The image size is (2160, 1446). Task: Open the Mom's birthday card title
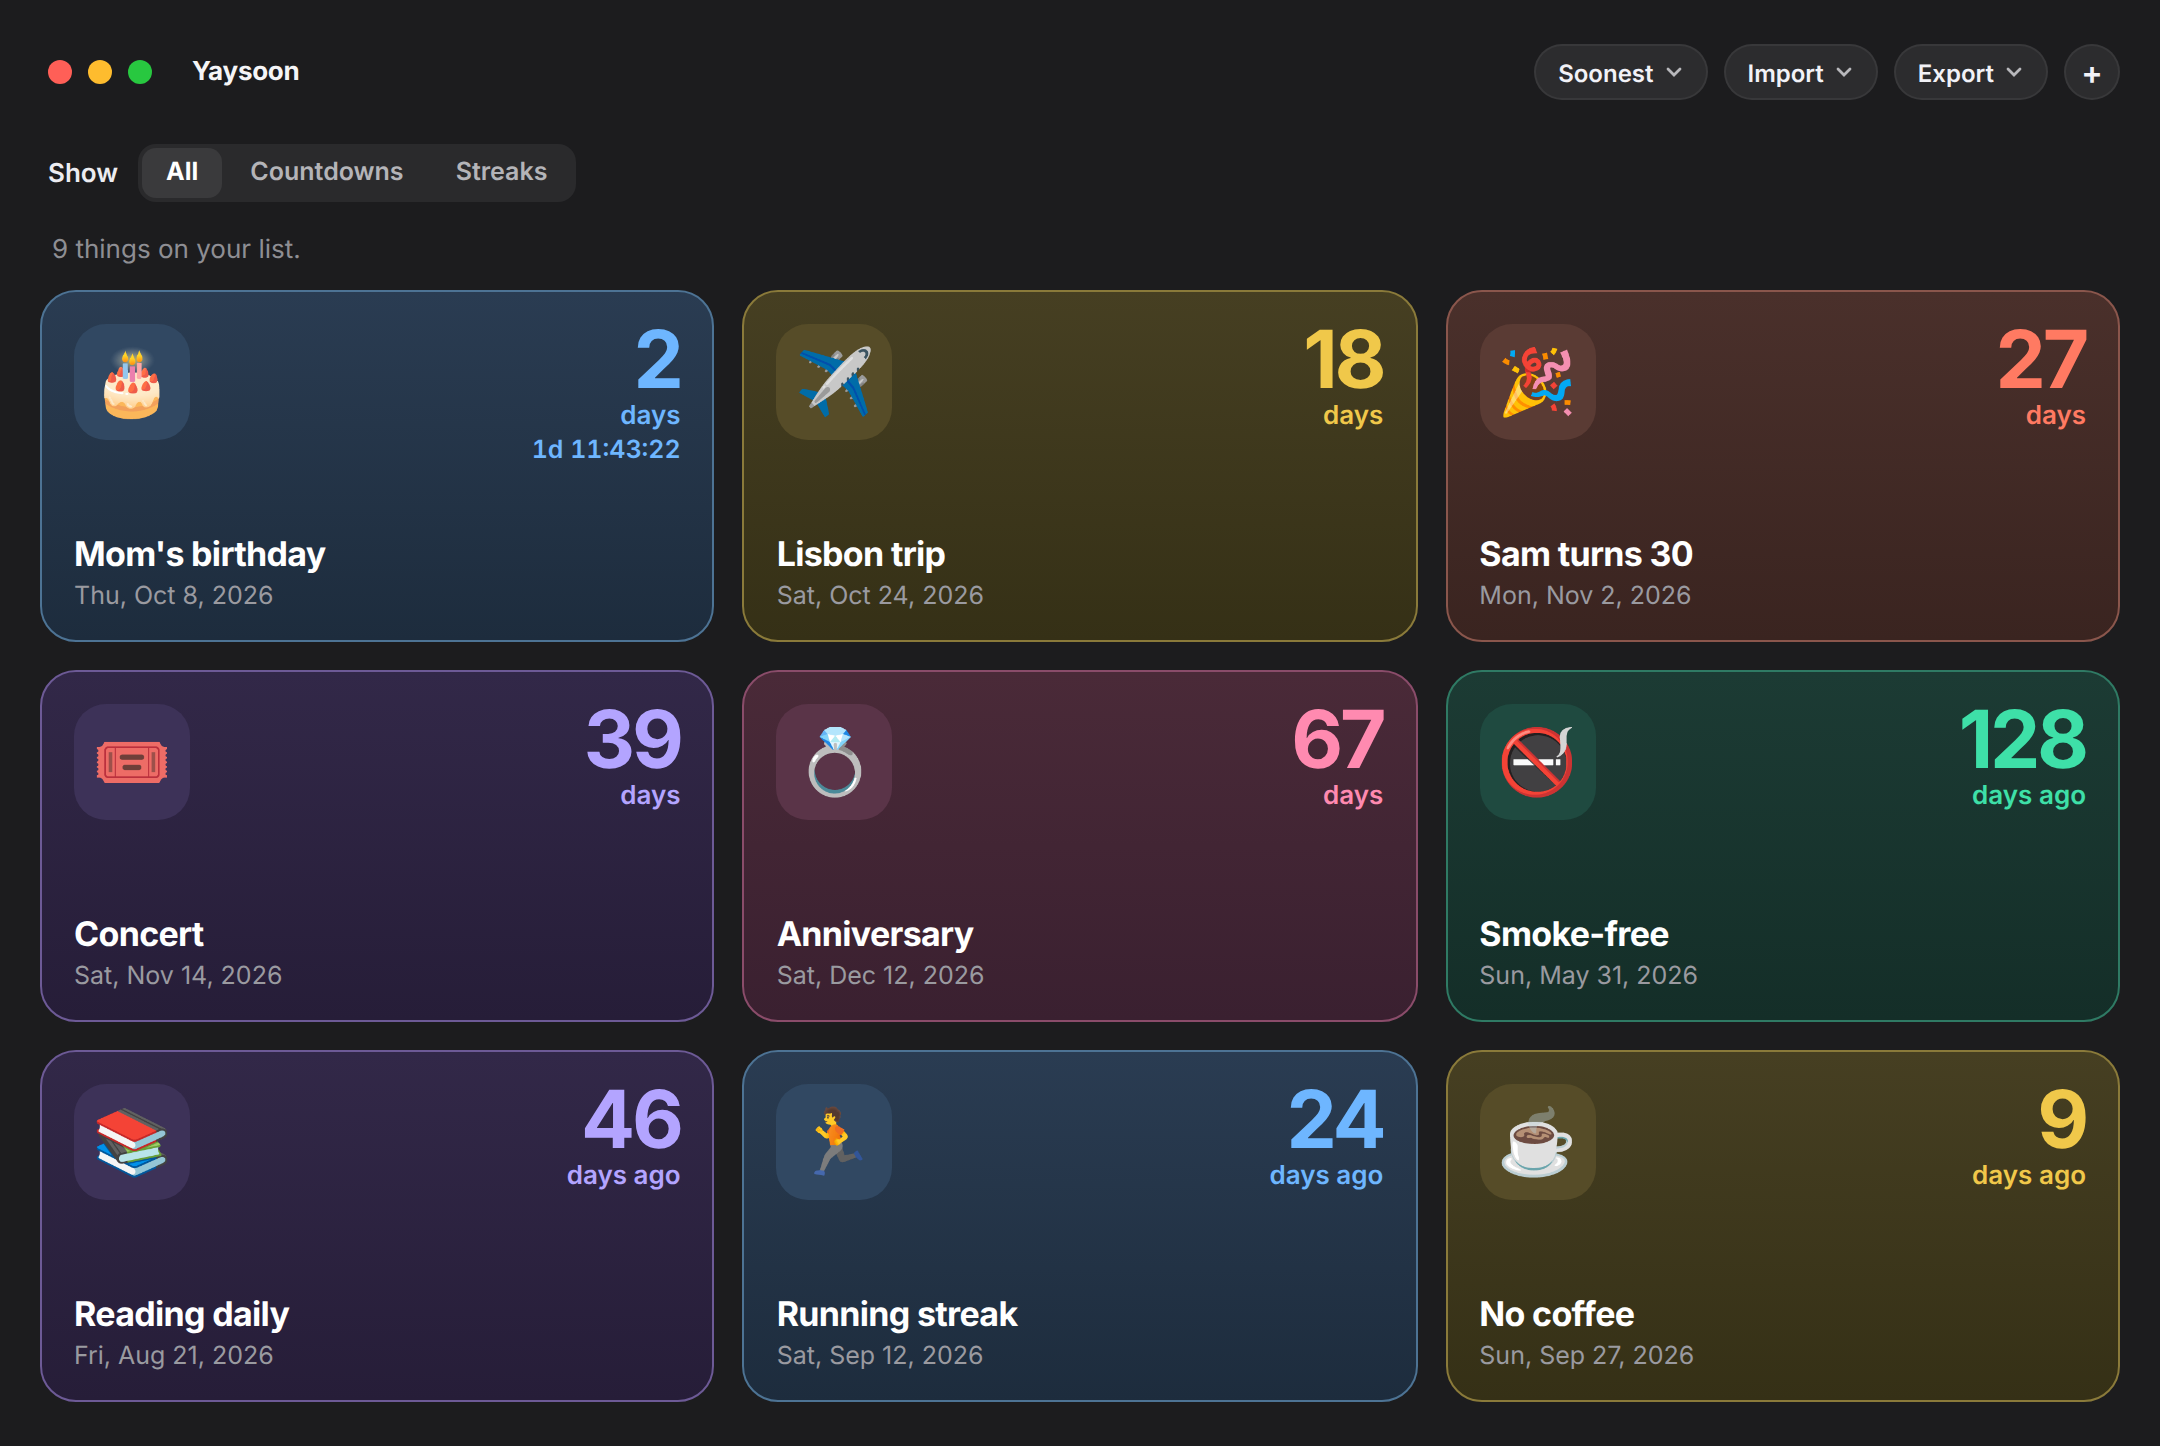200,554
